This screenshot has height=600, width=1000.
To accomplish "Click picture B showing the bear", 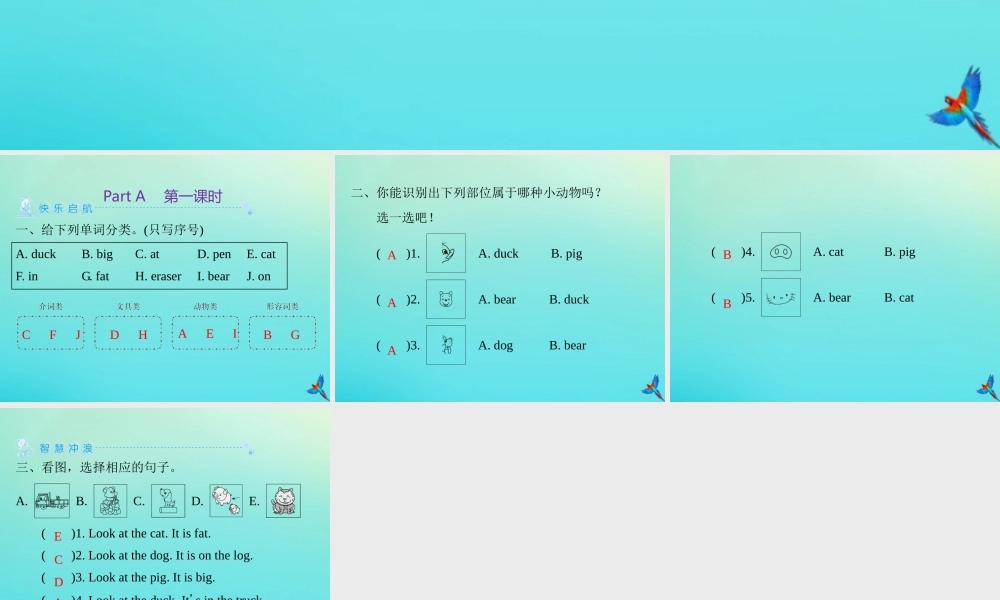I will click(110, 501).
